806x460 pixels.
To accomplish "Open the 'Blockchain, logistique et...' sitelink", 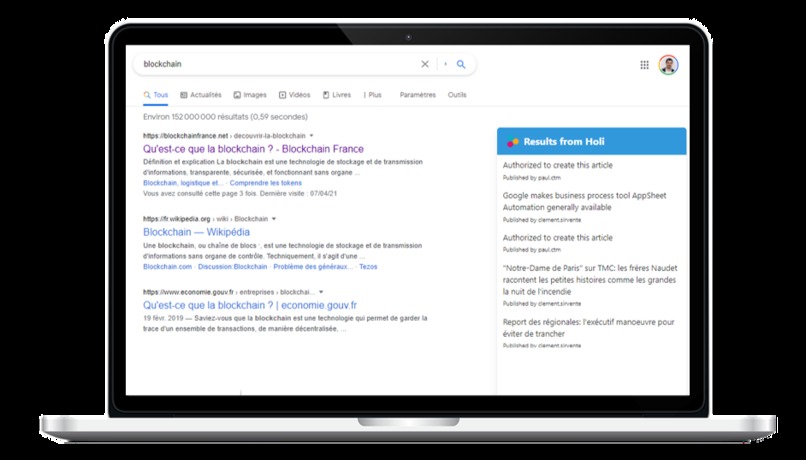I will click(x=183, y=183).
